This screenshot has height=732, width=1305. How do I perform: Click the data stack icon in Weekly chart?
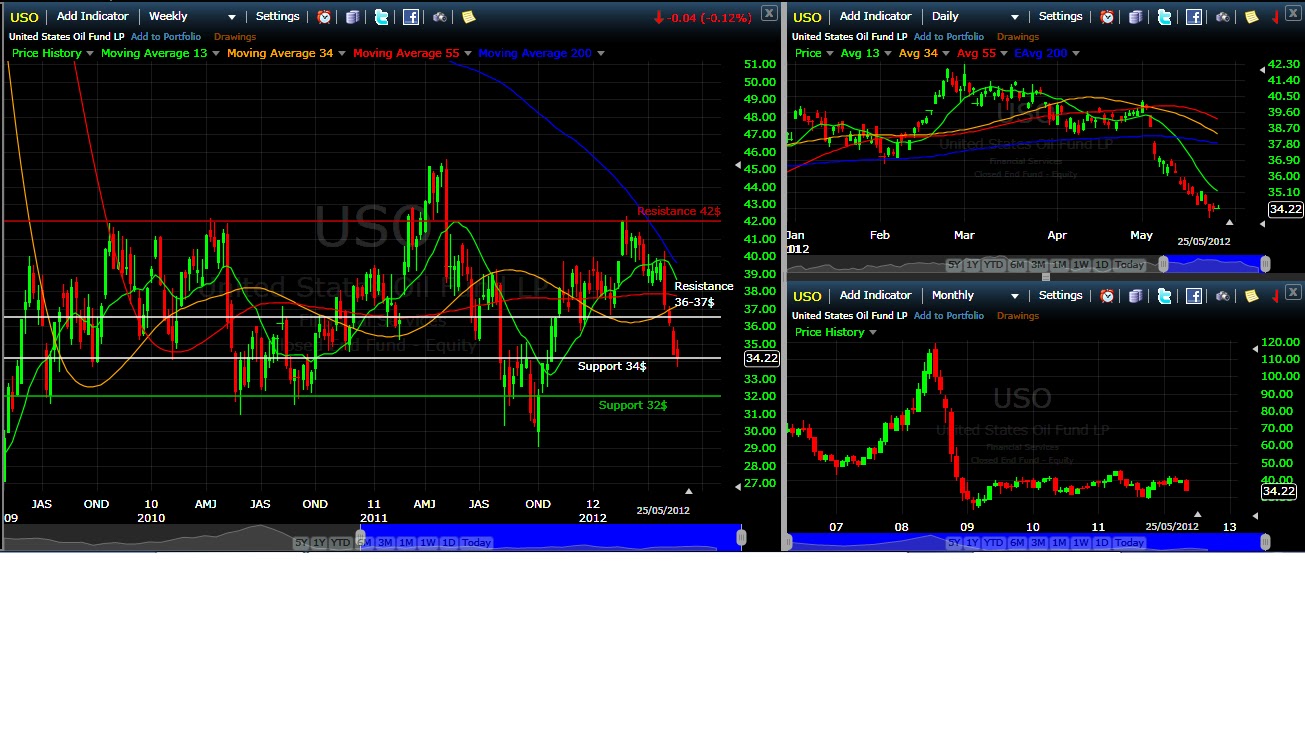tap(353, 17)
